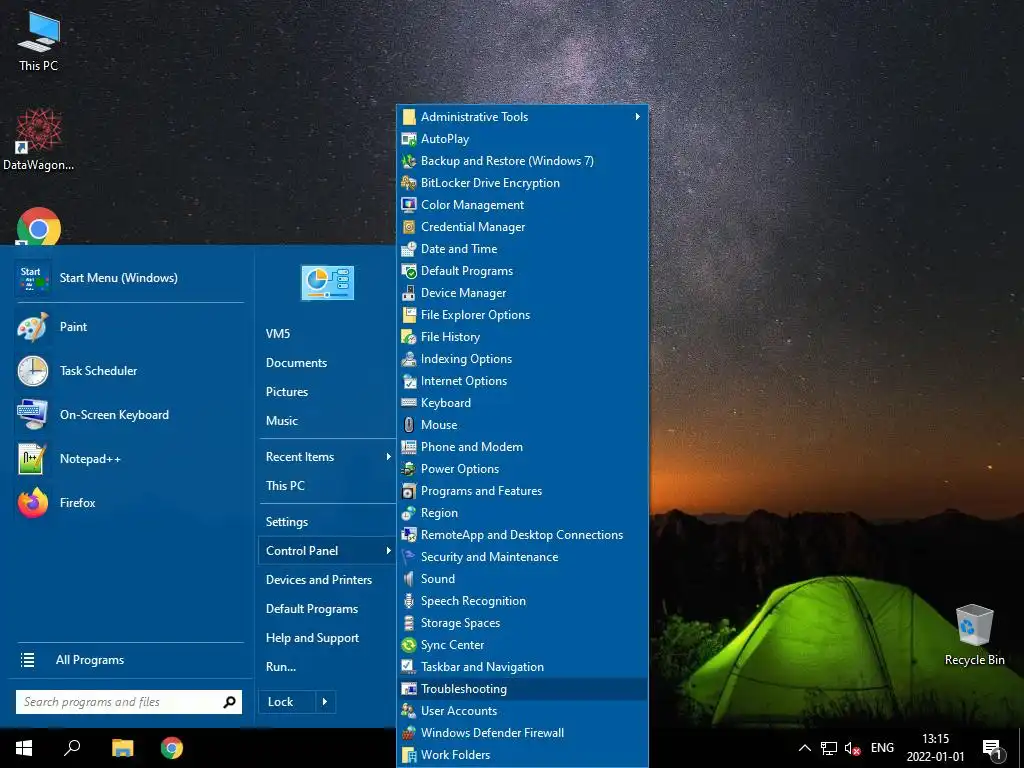The height and width of the screenshot is (768, 1024).
Task: Open the Paint app icon
Action: [x=33, y=327]
